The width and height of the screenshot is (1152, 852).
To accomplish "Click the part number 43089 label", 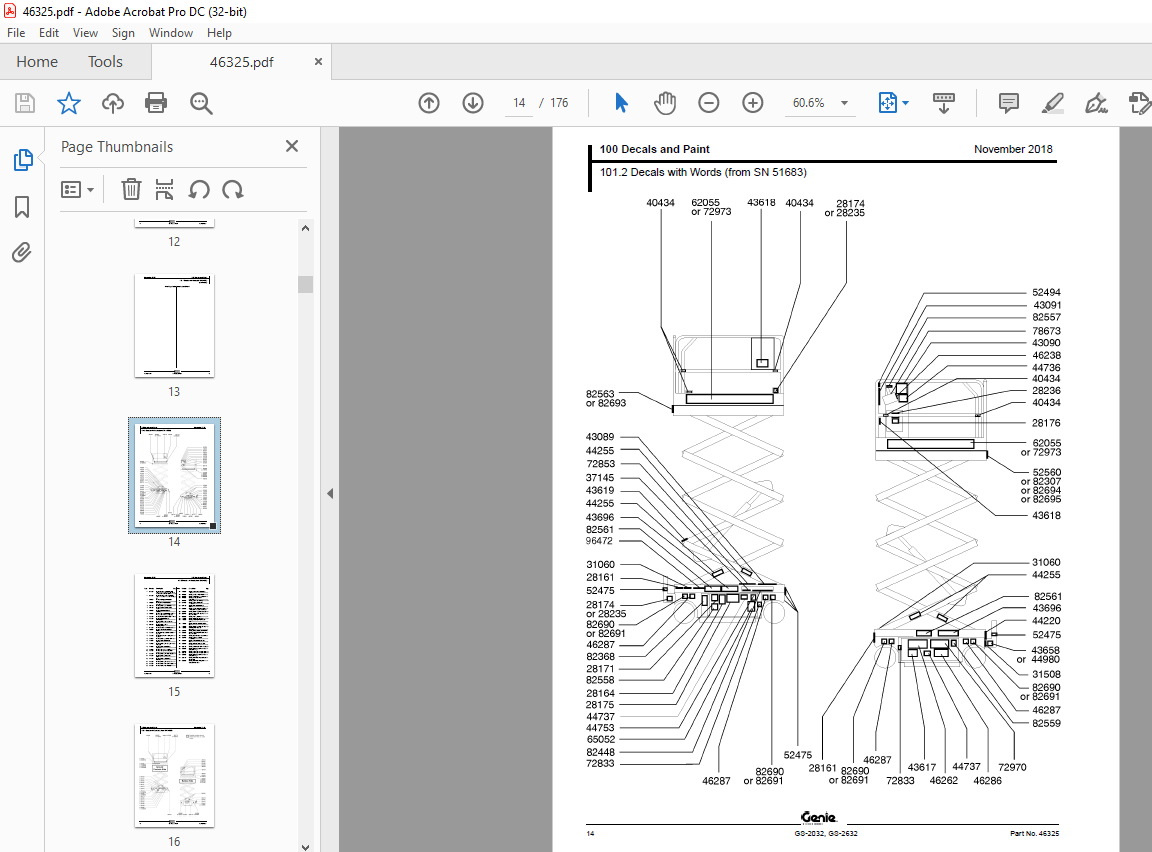I will click(x=600, y=437).
